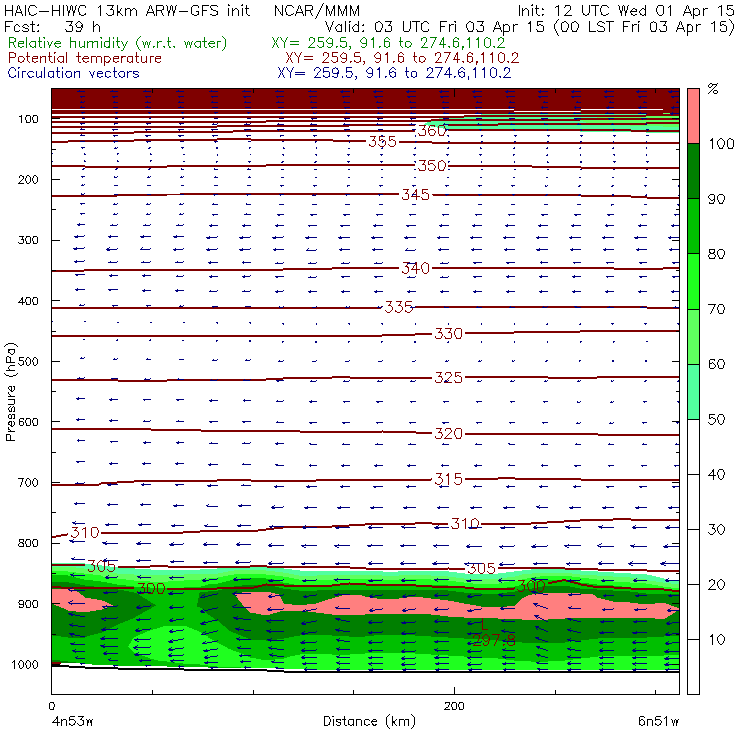
Task: Click the '300' pressure axis tick label
Action: coord(28,240)
